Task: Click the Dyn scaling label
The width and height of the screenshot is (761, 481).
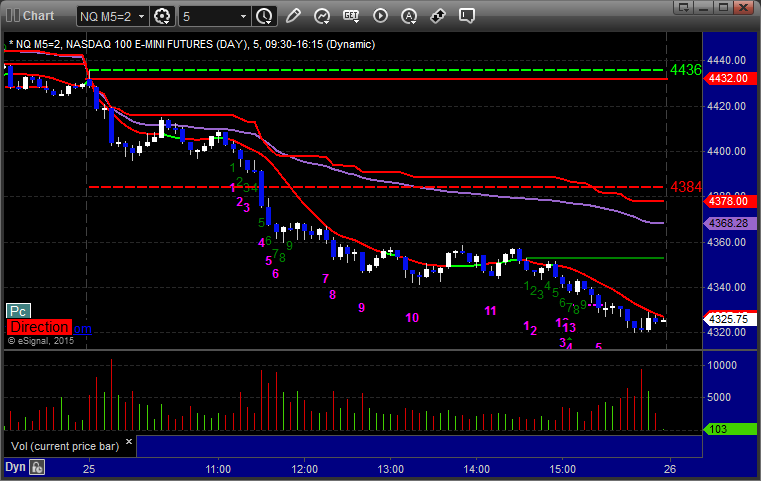Action: (x=15, y=466)
